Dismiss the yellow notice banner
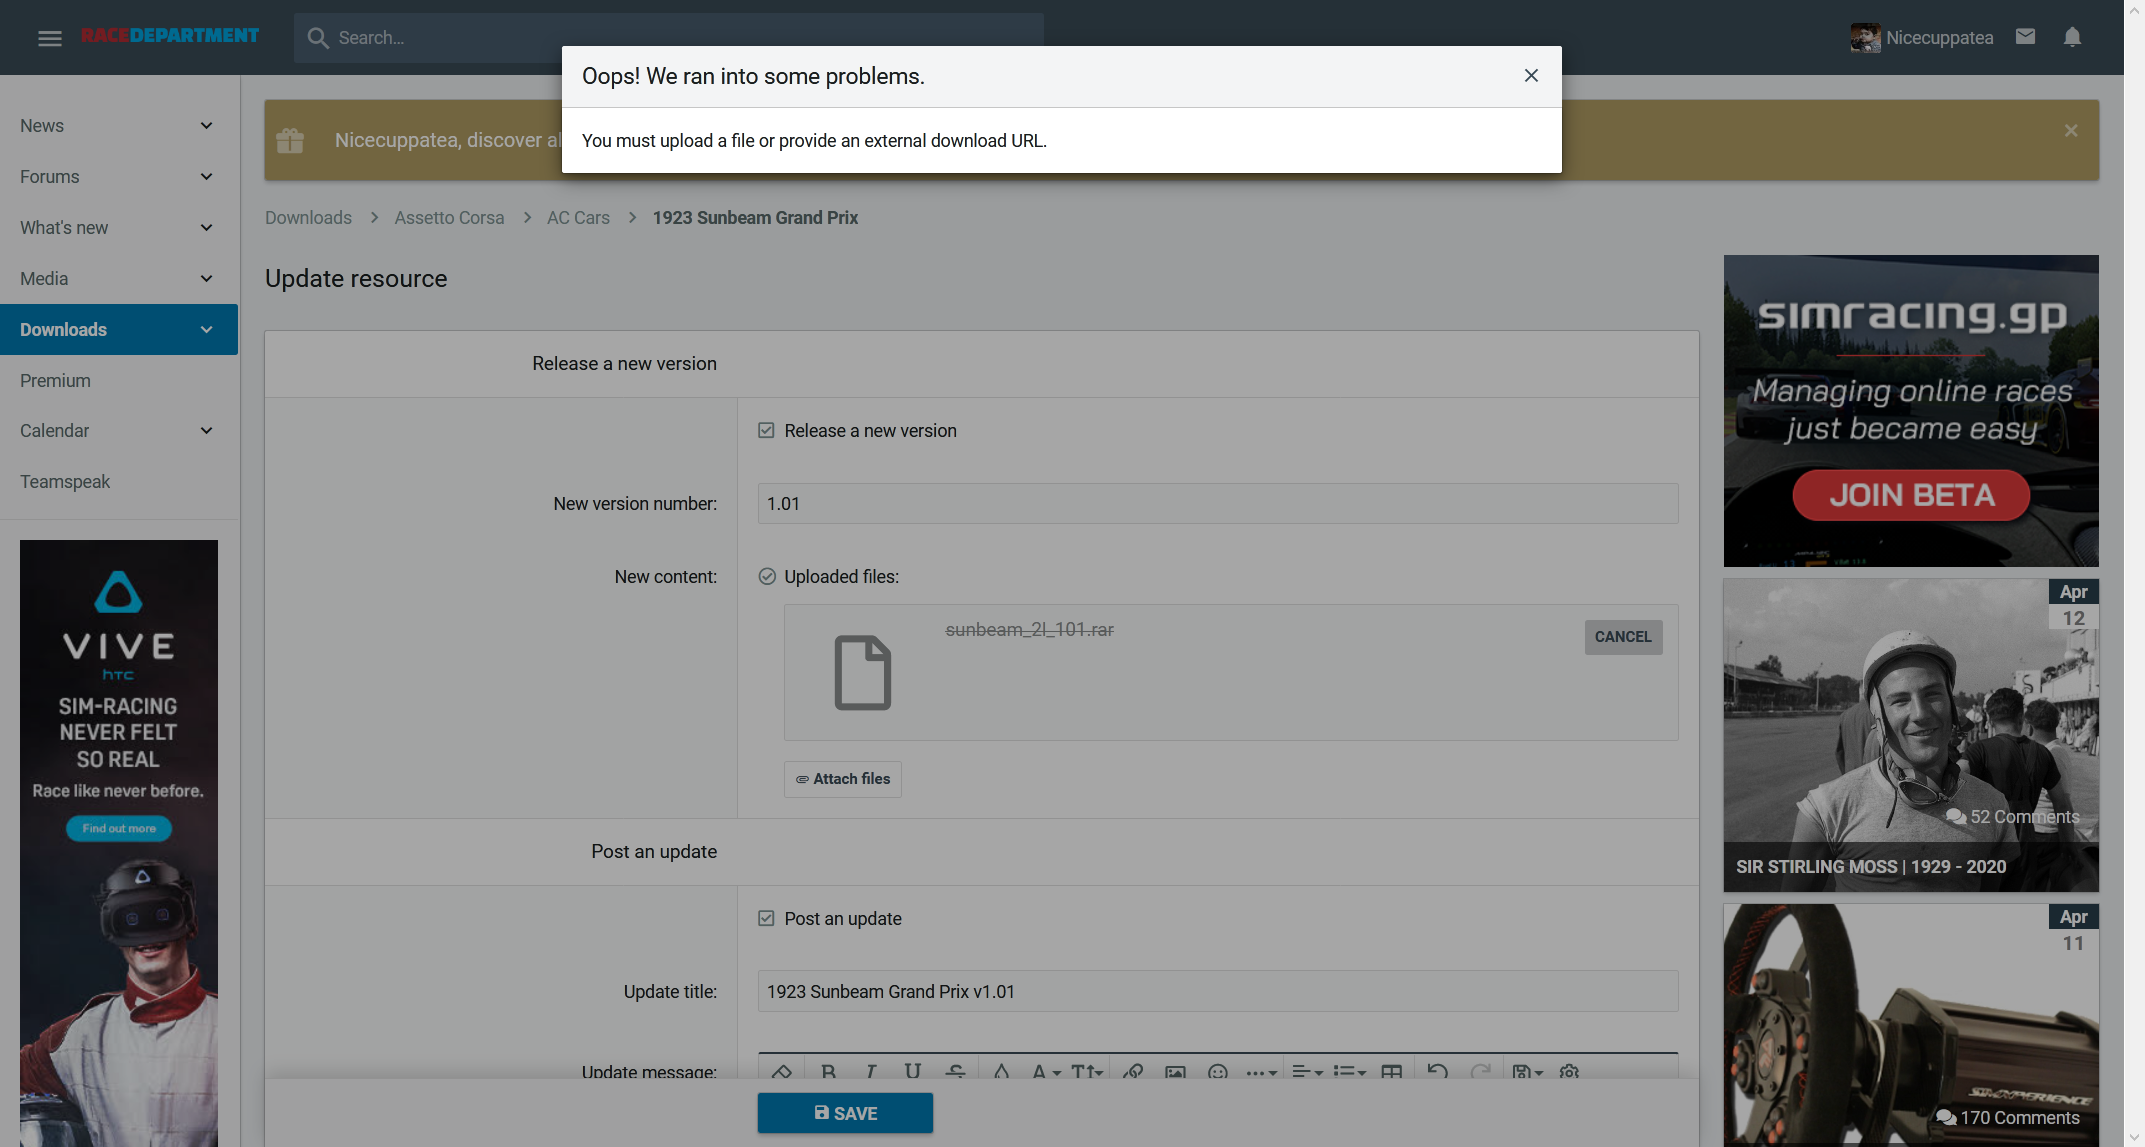The width and height of the screenshot is (2145, 1147). coord(2071,131)
